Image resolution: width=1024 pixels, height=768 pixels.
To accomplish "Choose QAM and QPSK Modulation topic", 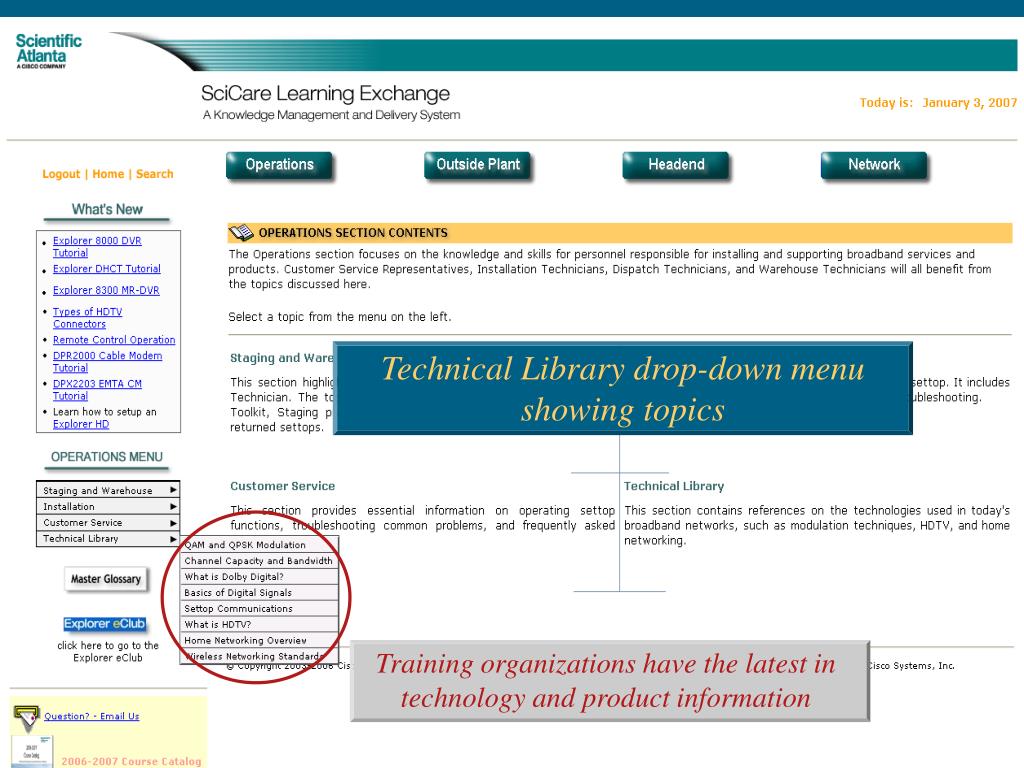I will (259, 545).
